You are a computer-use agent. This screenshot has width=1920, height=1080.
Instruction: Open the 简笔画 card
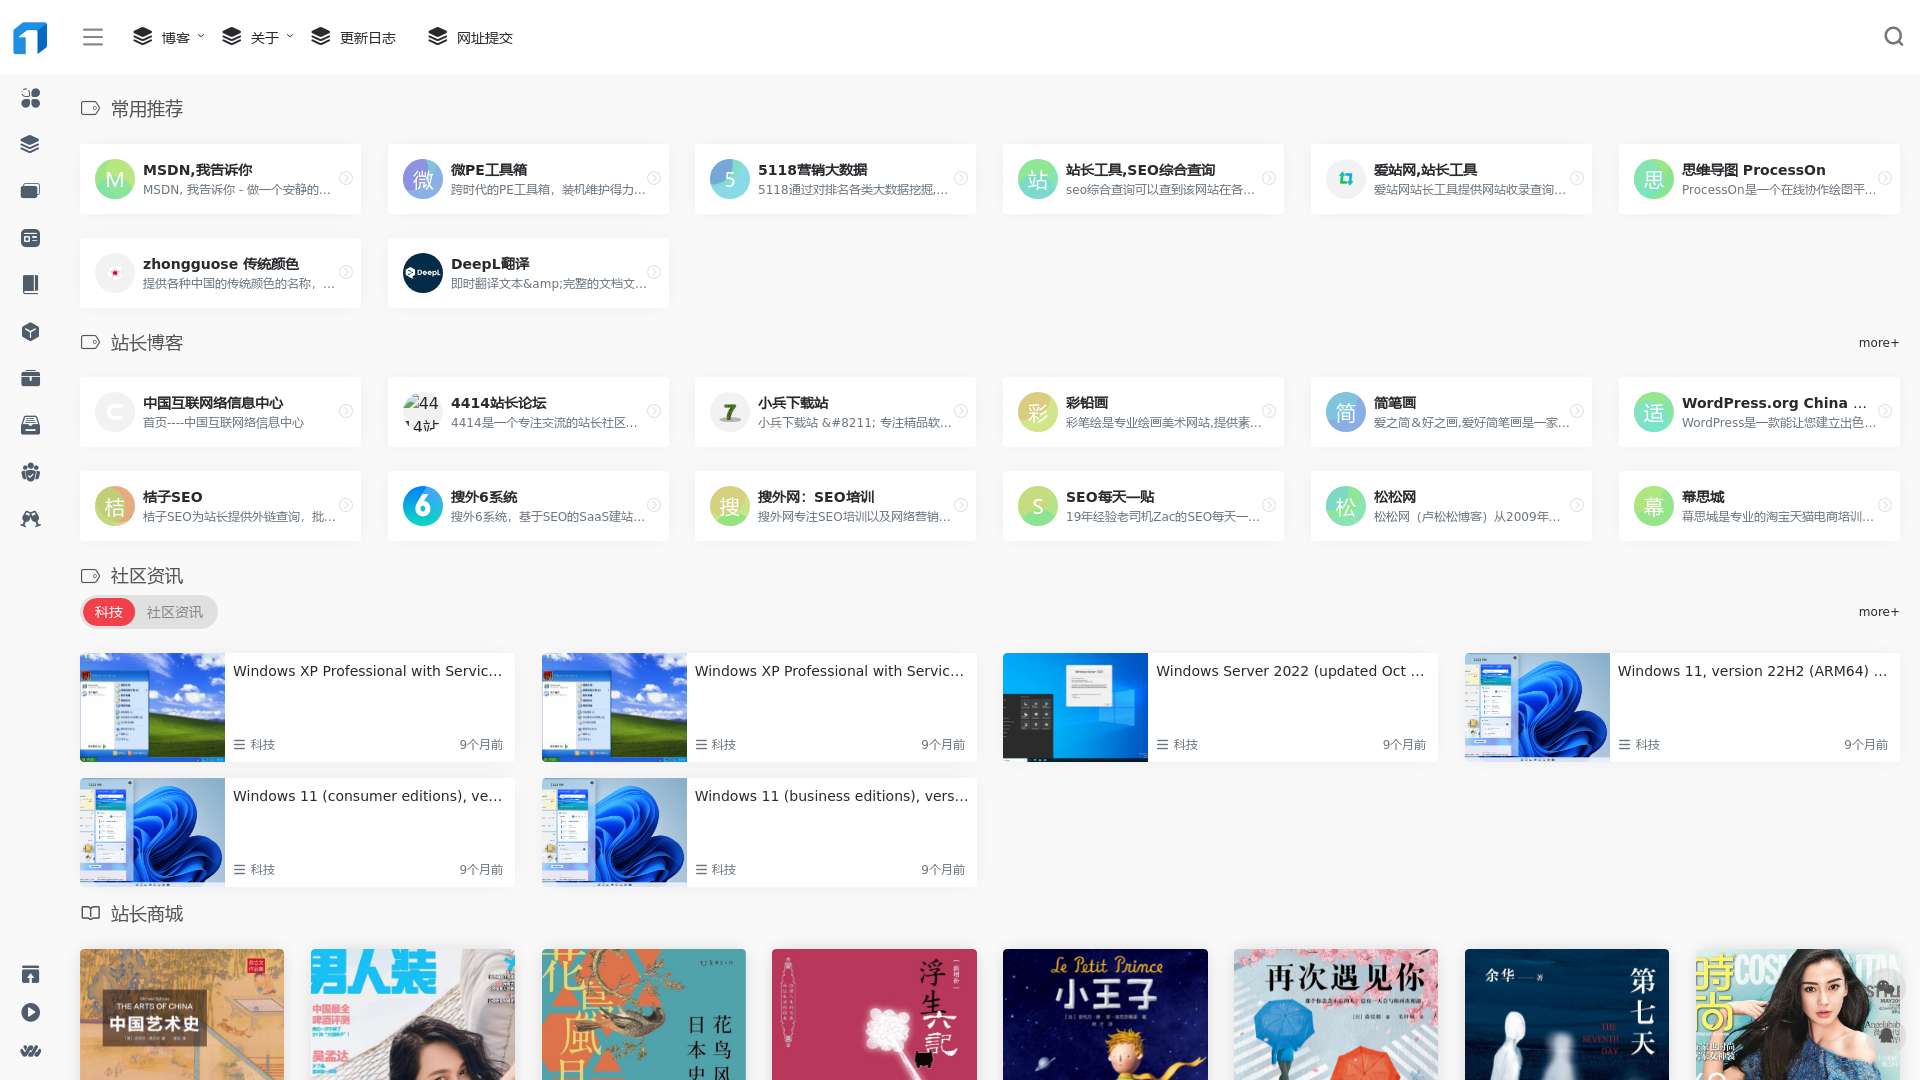1451,412
